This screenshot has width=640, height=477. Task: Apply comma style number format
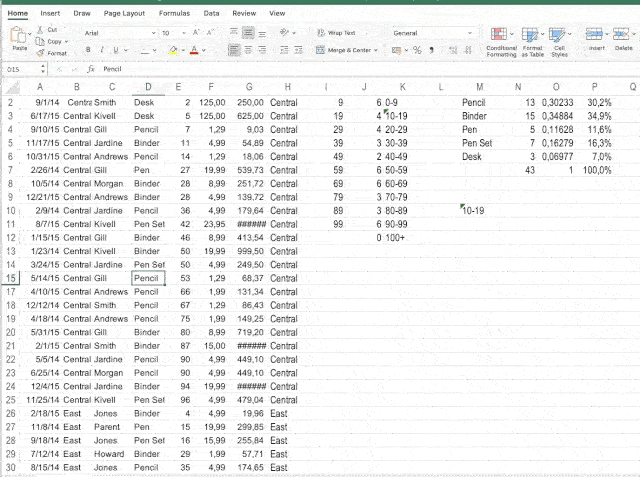point(431,50)
